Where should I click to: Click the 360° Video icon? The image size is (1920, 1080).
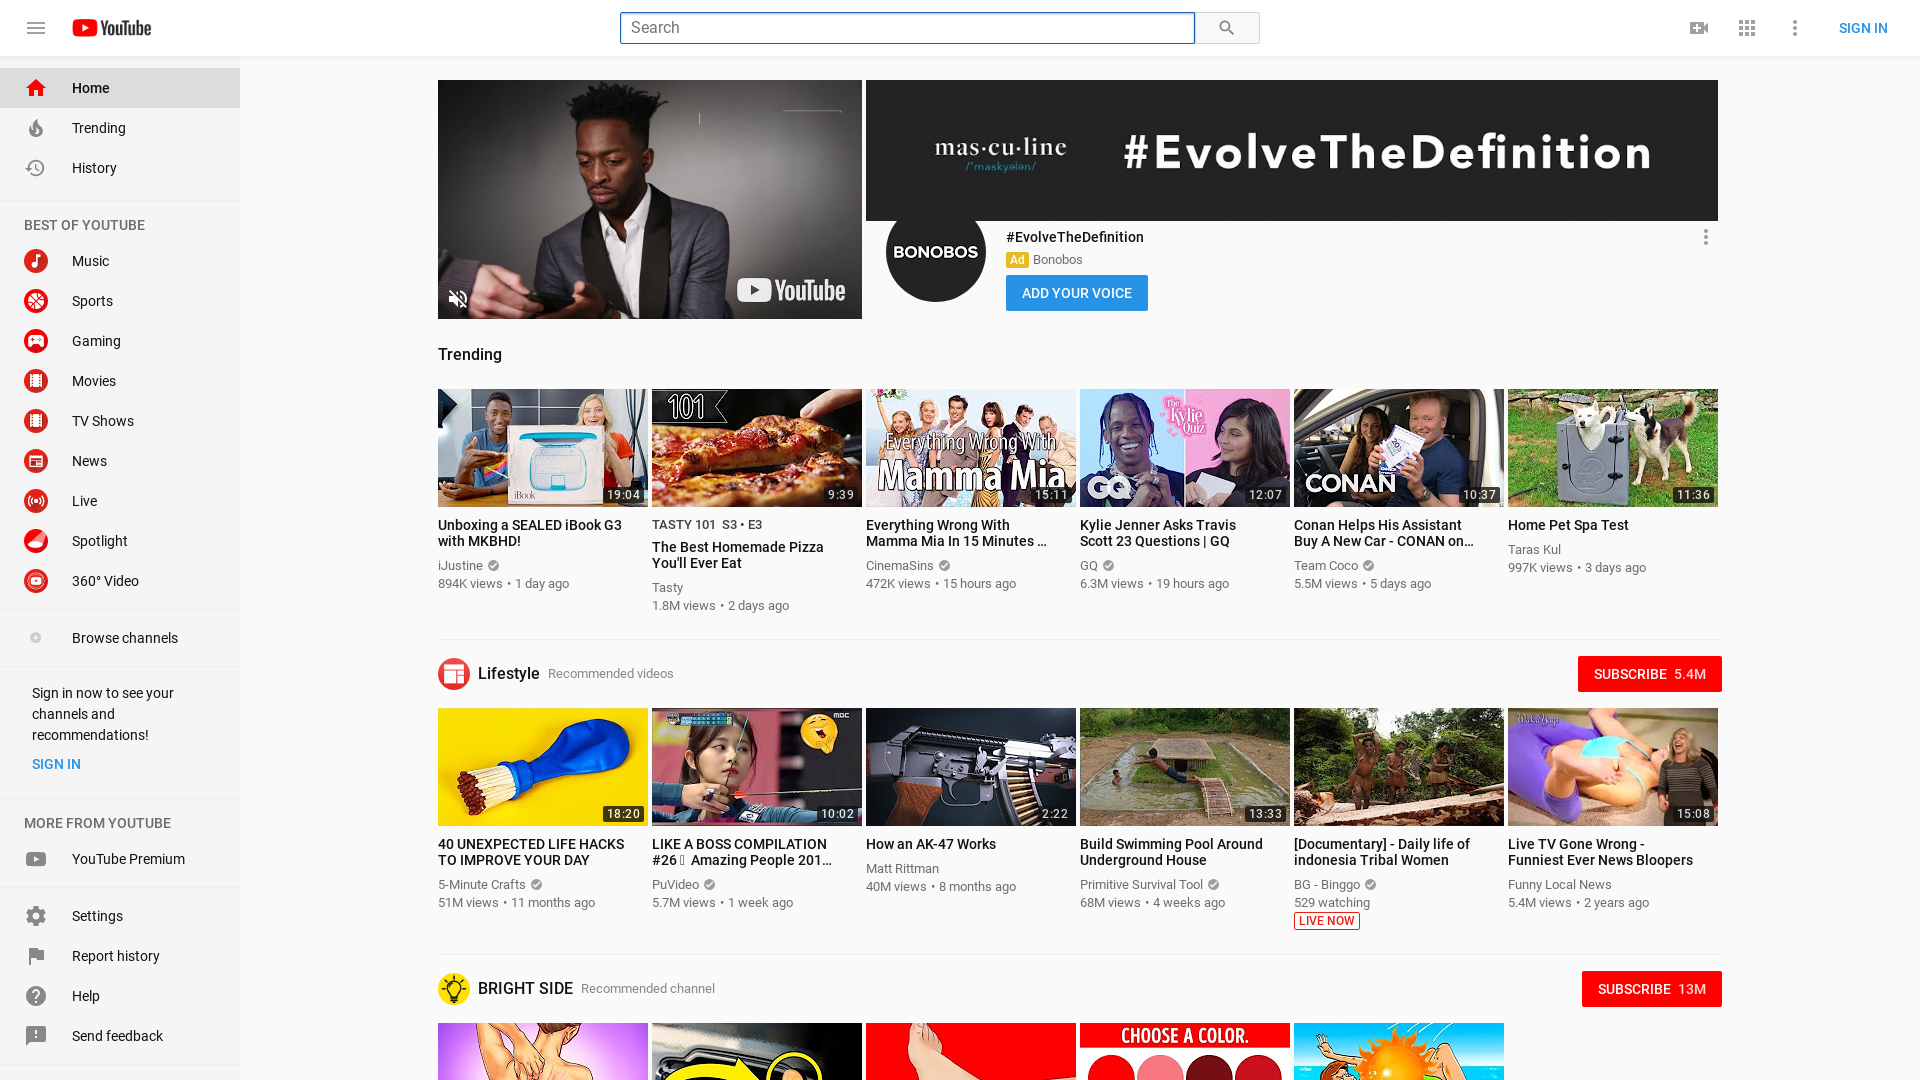coord(36,581)
